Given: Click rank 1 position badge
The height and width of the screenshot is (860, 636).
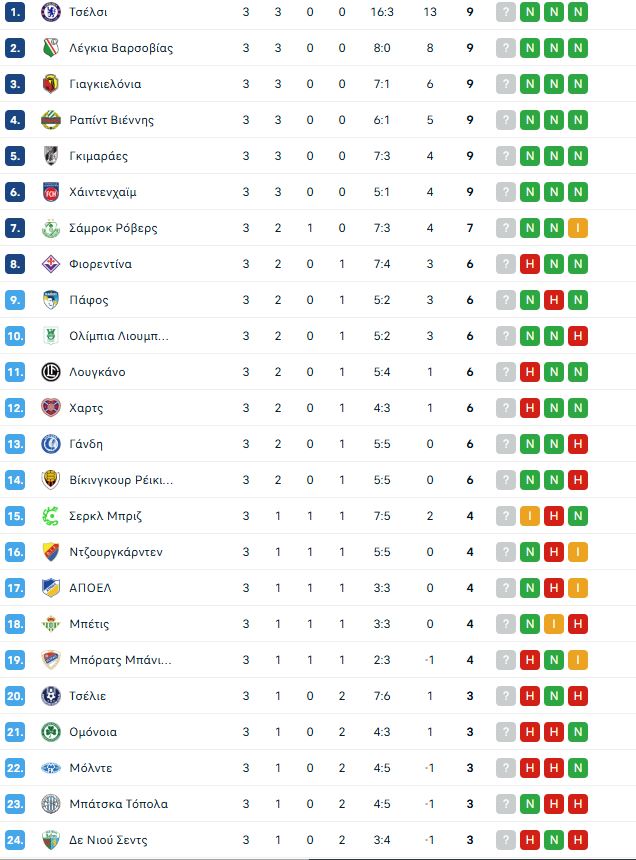Looking at the screenshot, I should 15,12.
